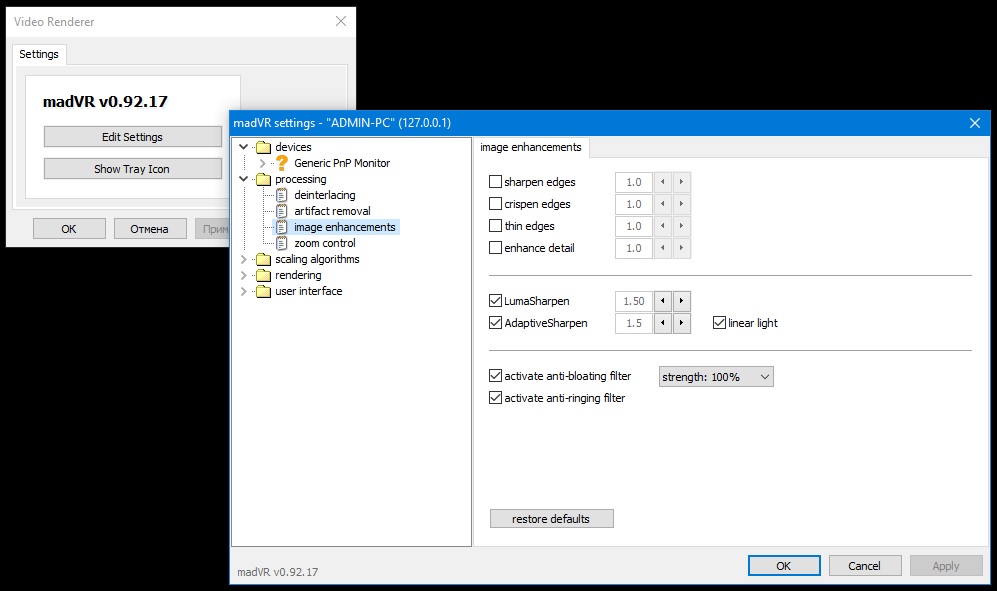Click the rendering folder icon
This screenshot has height=591, width=997.
[x=263, y=275]
